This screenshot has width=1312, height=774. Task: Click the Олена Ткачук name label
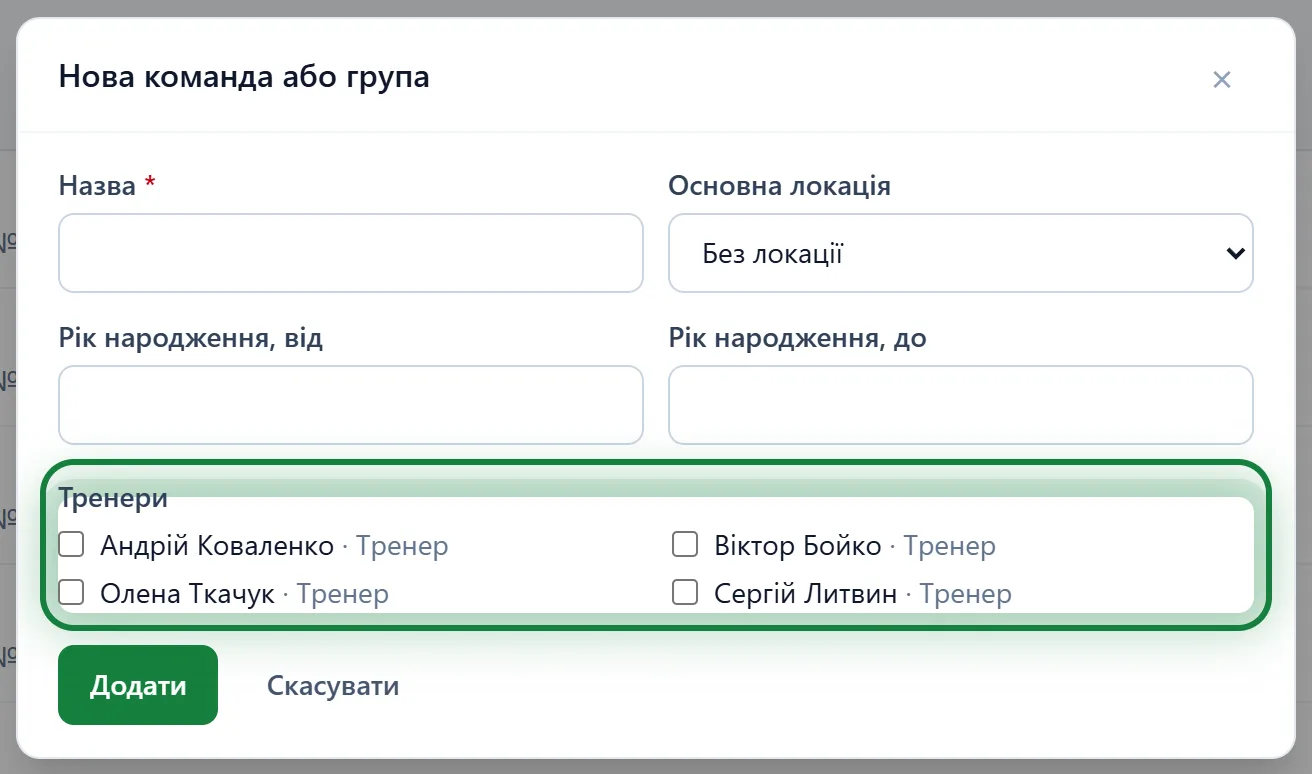point(187,594)
